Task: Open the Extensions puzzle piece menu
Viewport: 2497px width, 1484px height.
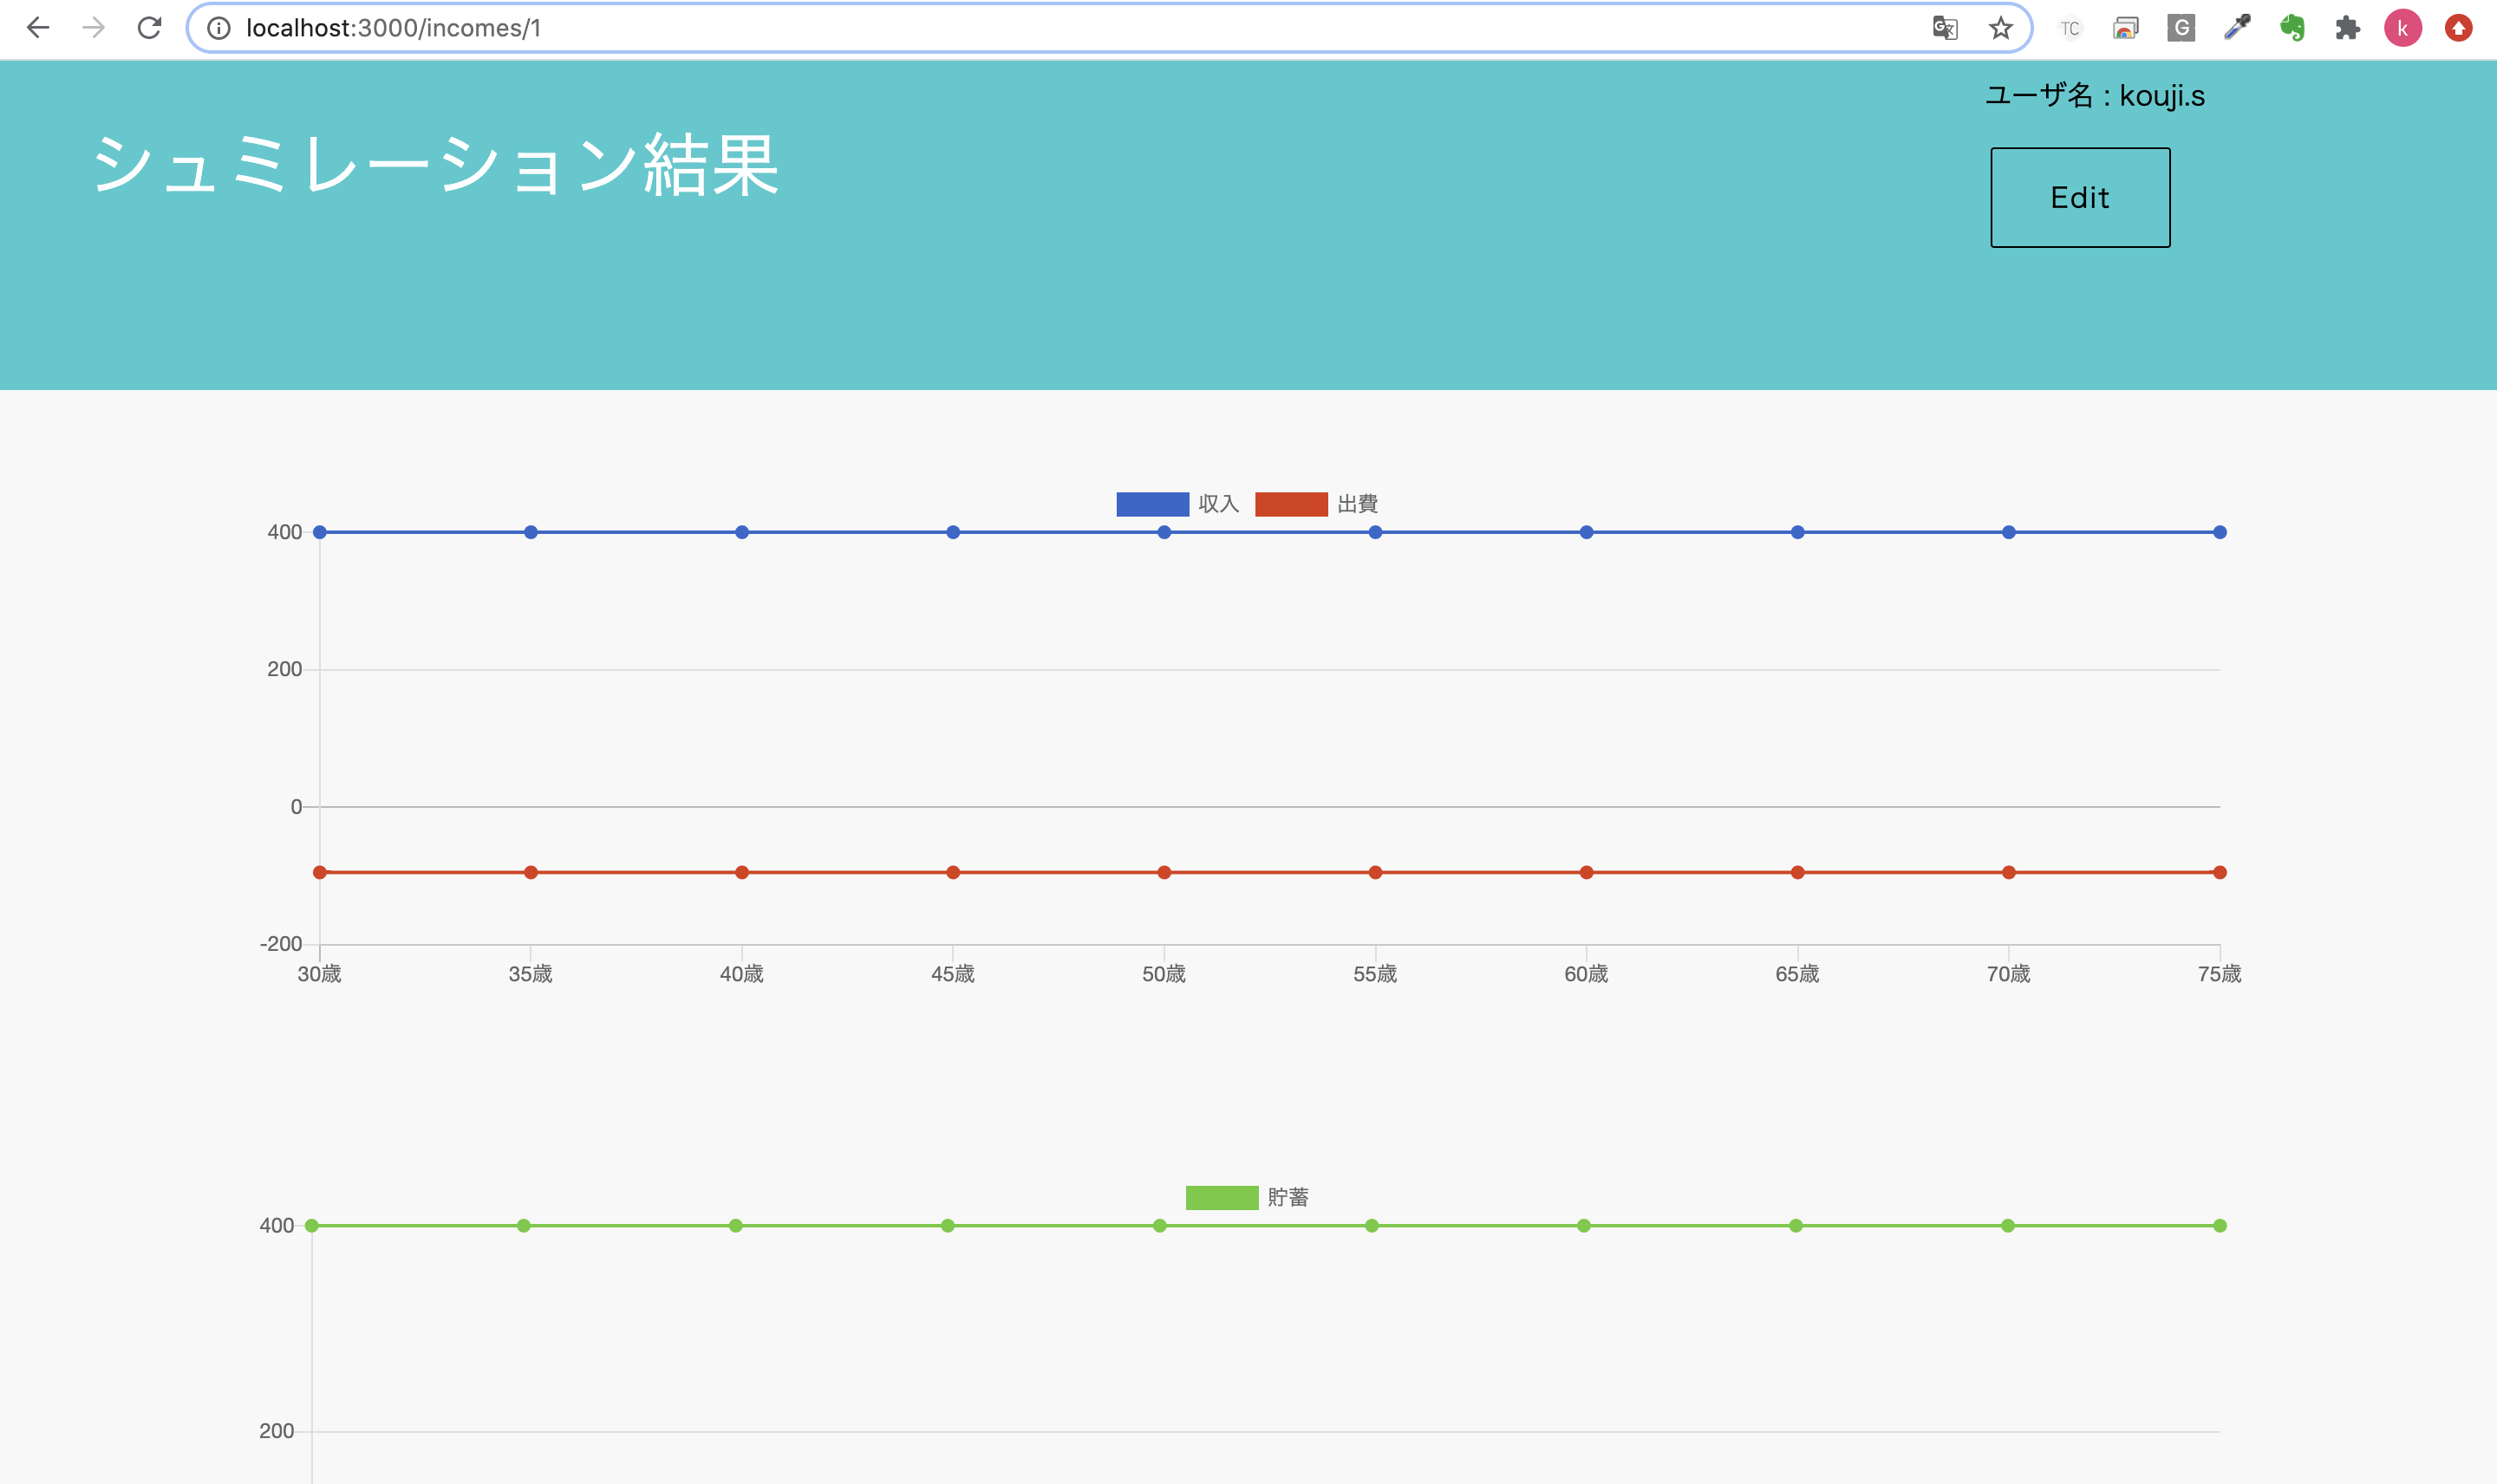Action: (x=2348, y=28)
